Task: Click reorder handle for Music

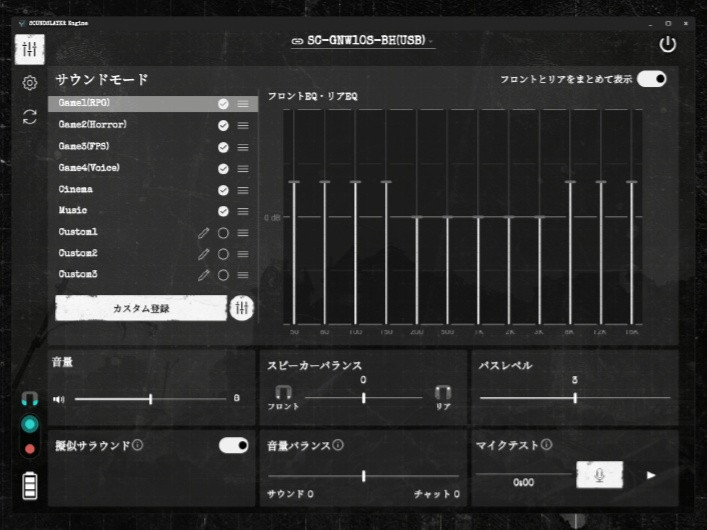Action: pyautogui.click(x=243, y=212)
